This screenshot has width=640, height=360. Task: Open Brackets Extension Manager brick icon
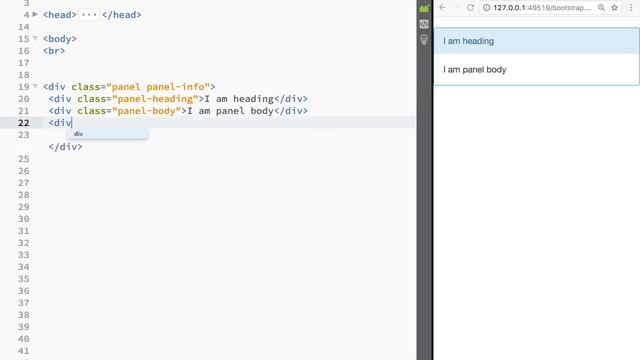(424, 8)
